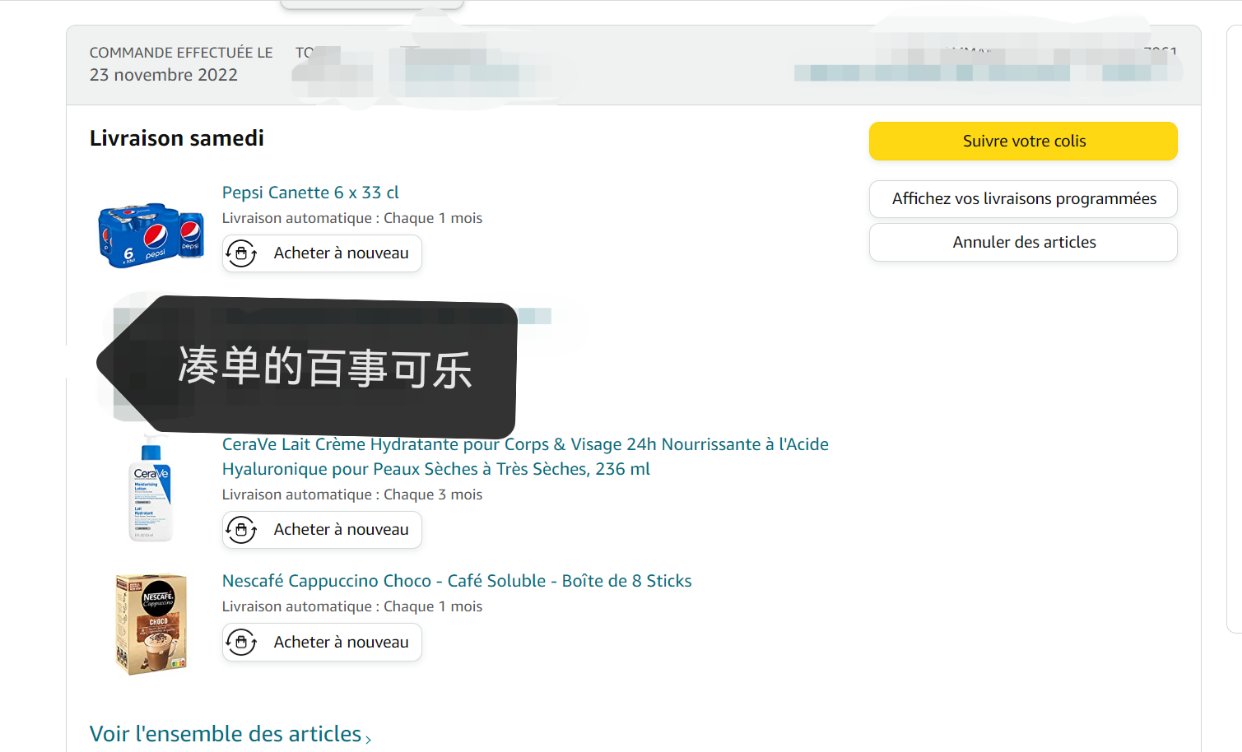Click Acheter à nouveau for CeraVe lotion
Image resolution: width=1242 pixels, height=752 pixels.
pos(322,530)
